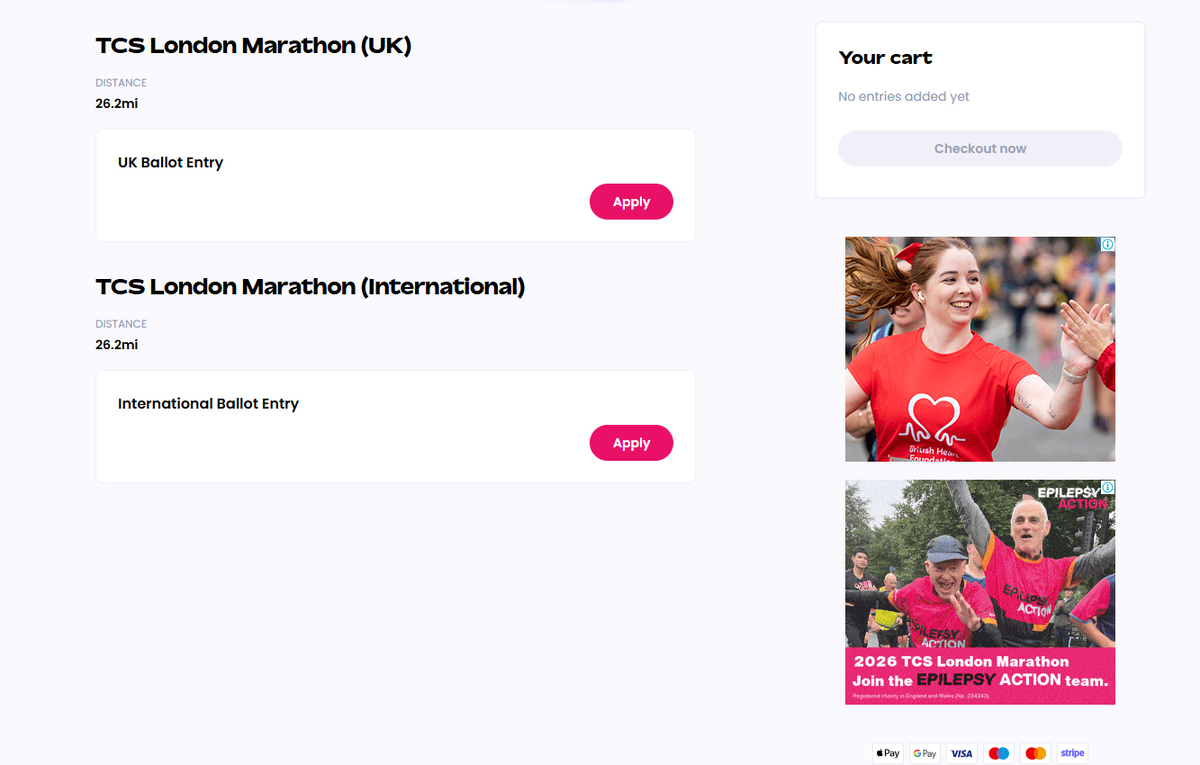Open the British Heart Foundation ad image
This screenshot has width=1200, height=765.
[980, 349]
